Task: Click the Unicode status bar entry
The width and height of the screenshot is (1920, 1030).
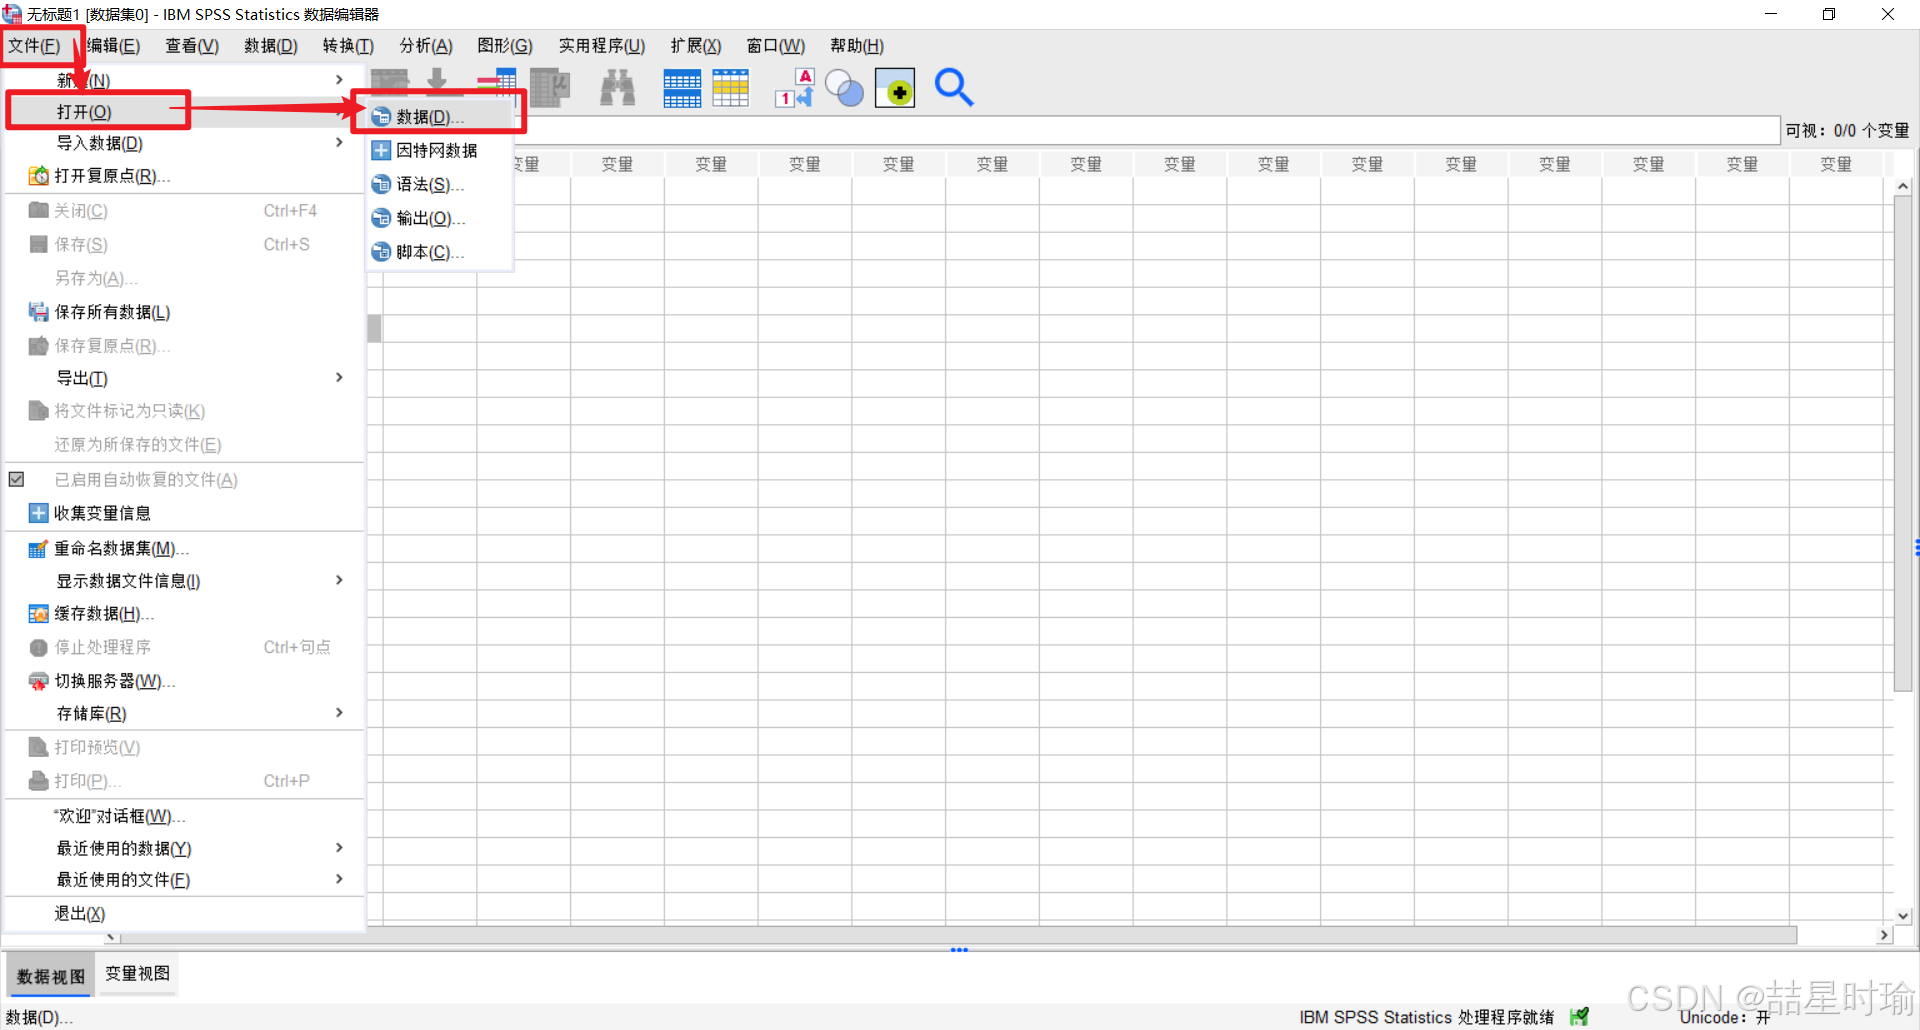Action: click(1725, 1017)
